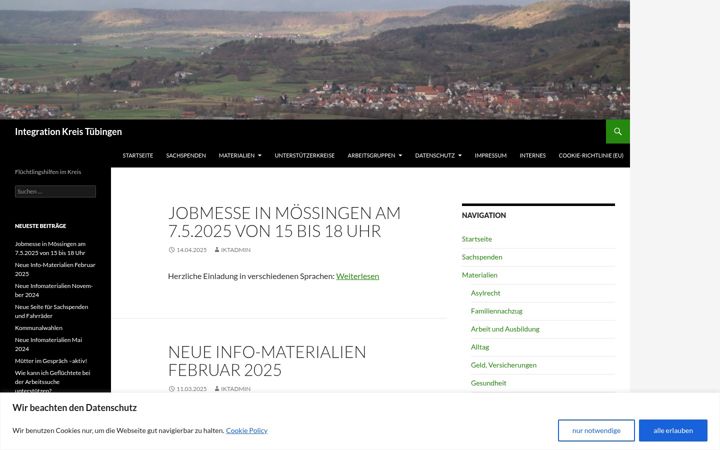This screenshot has width=720, height=450.
Task: Open recent post 'Neue Infomaterialien November 2024'
Action: coord(54,290)
